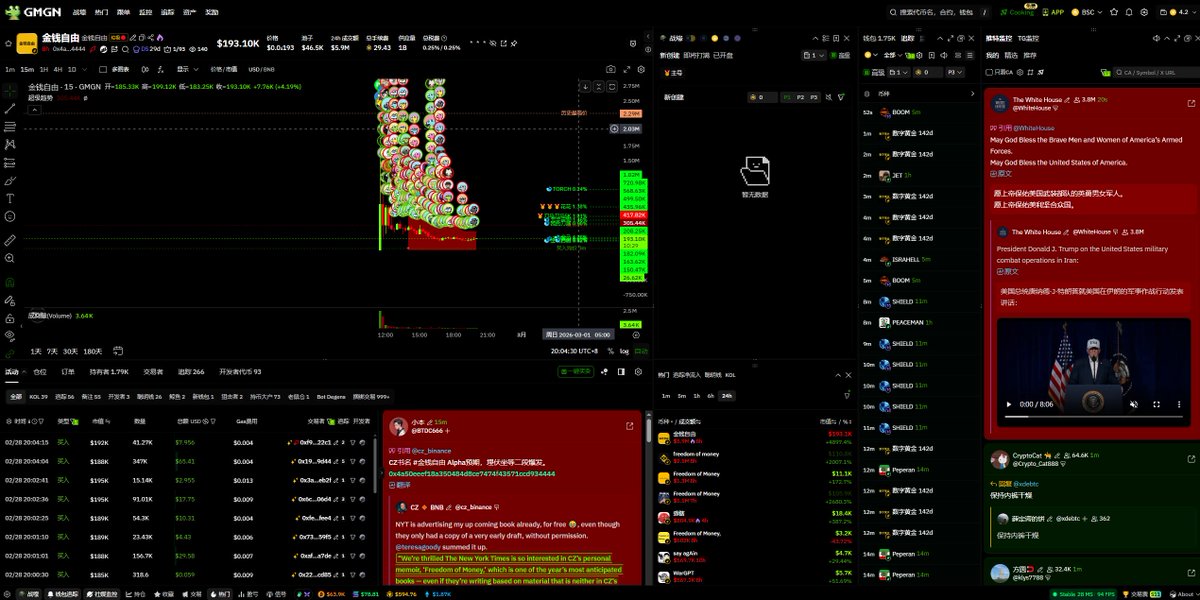Open the APP download icon
The width and height of the screenshot is (1200, 600).
(1051, 12)
